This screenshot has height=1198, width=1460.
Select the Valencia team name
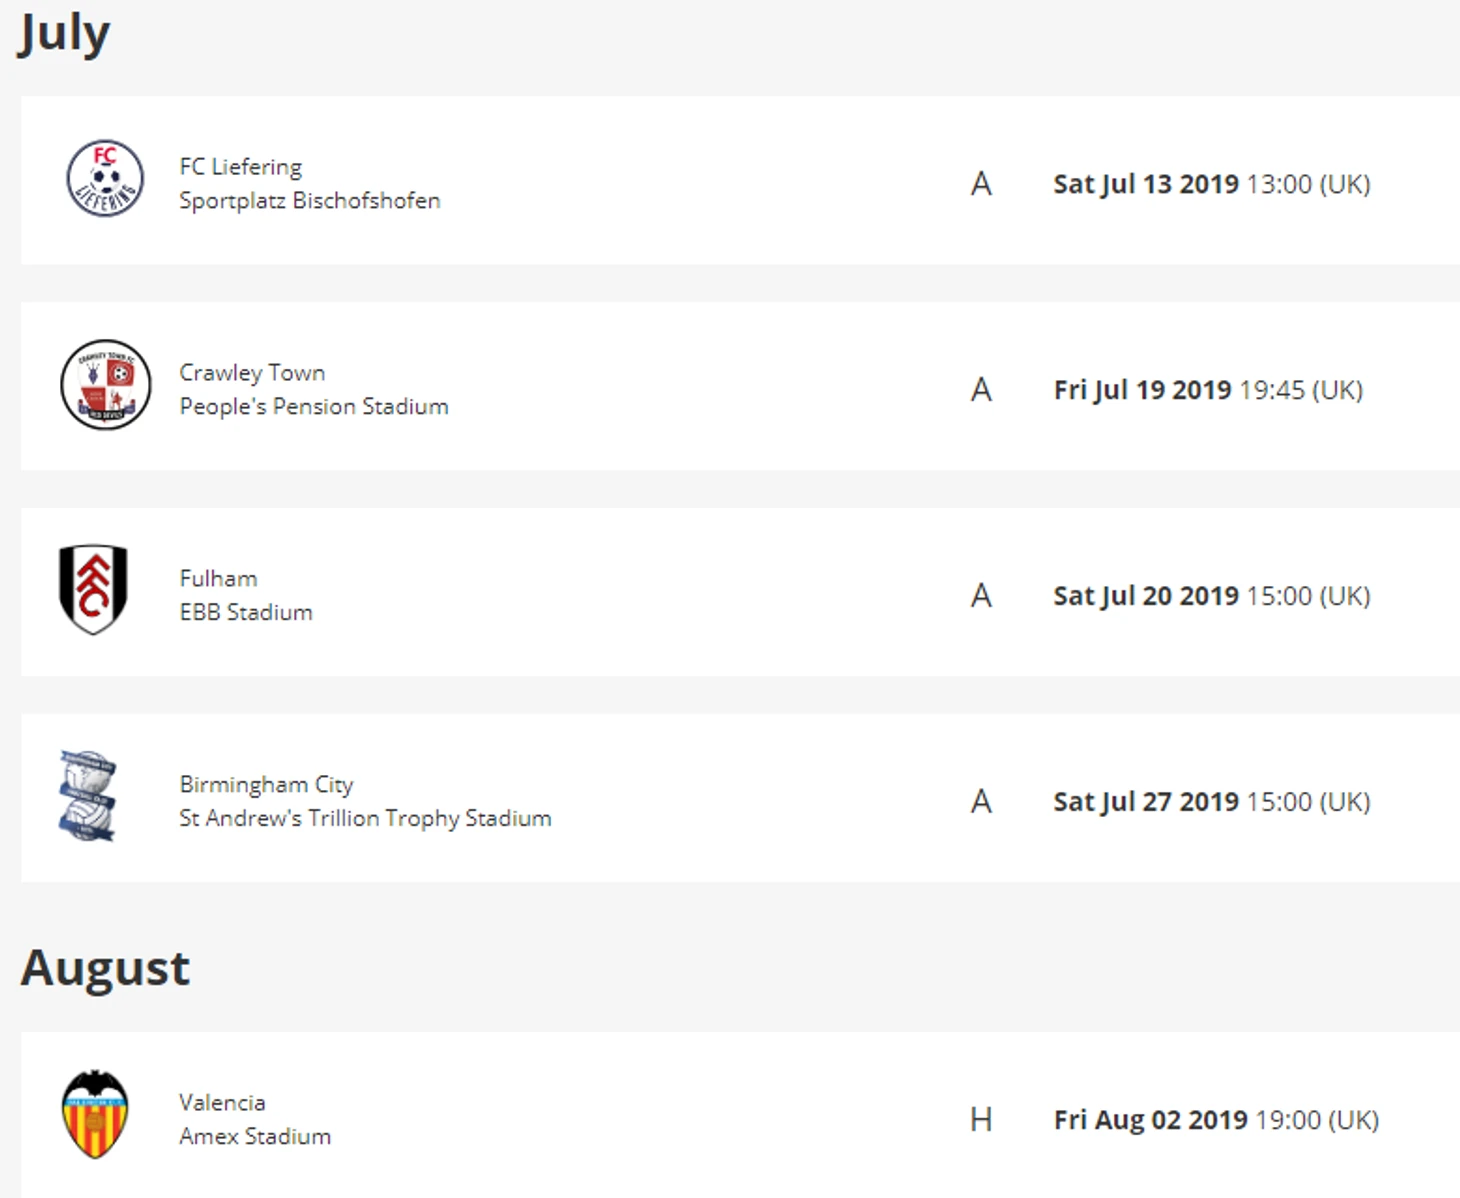[222, 1102]
